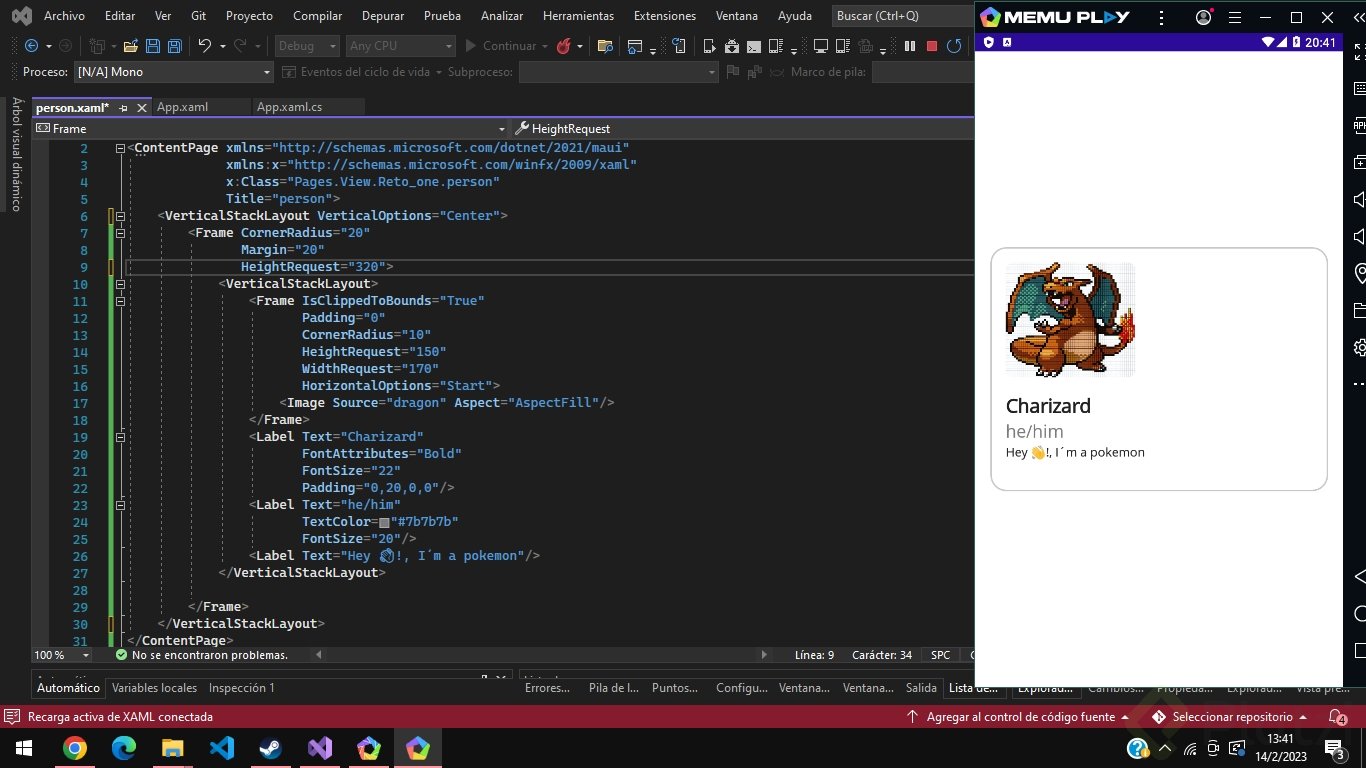Open the Save All icon

[175, 44]
